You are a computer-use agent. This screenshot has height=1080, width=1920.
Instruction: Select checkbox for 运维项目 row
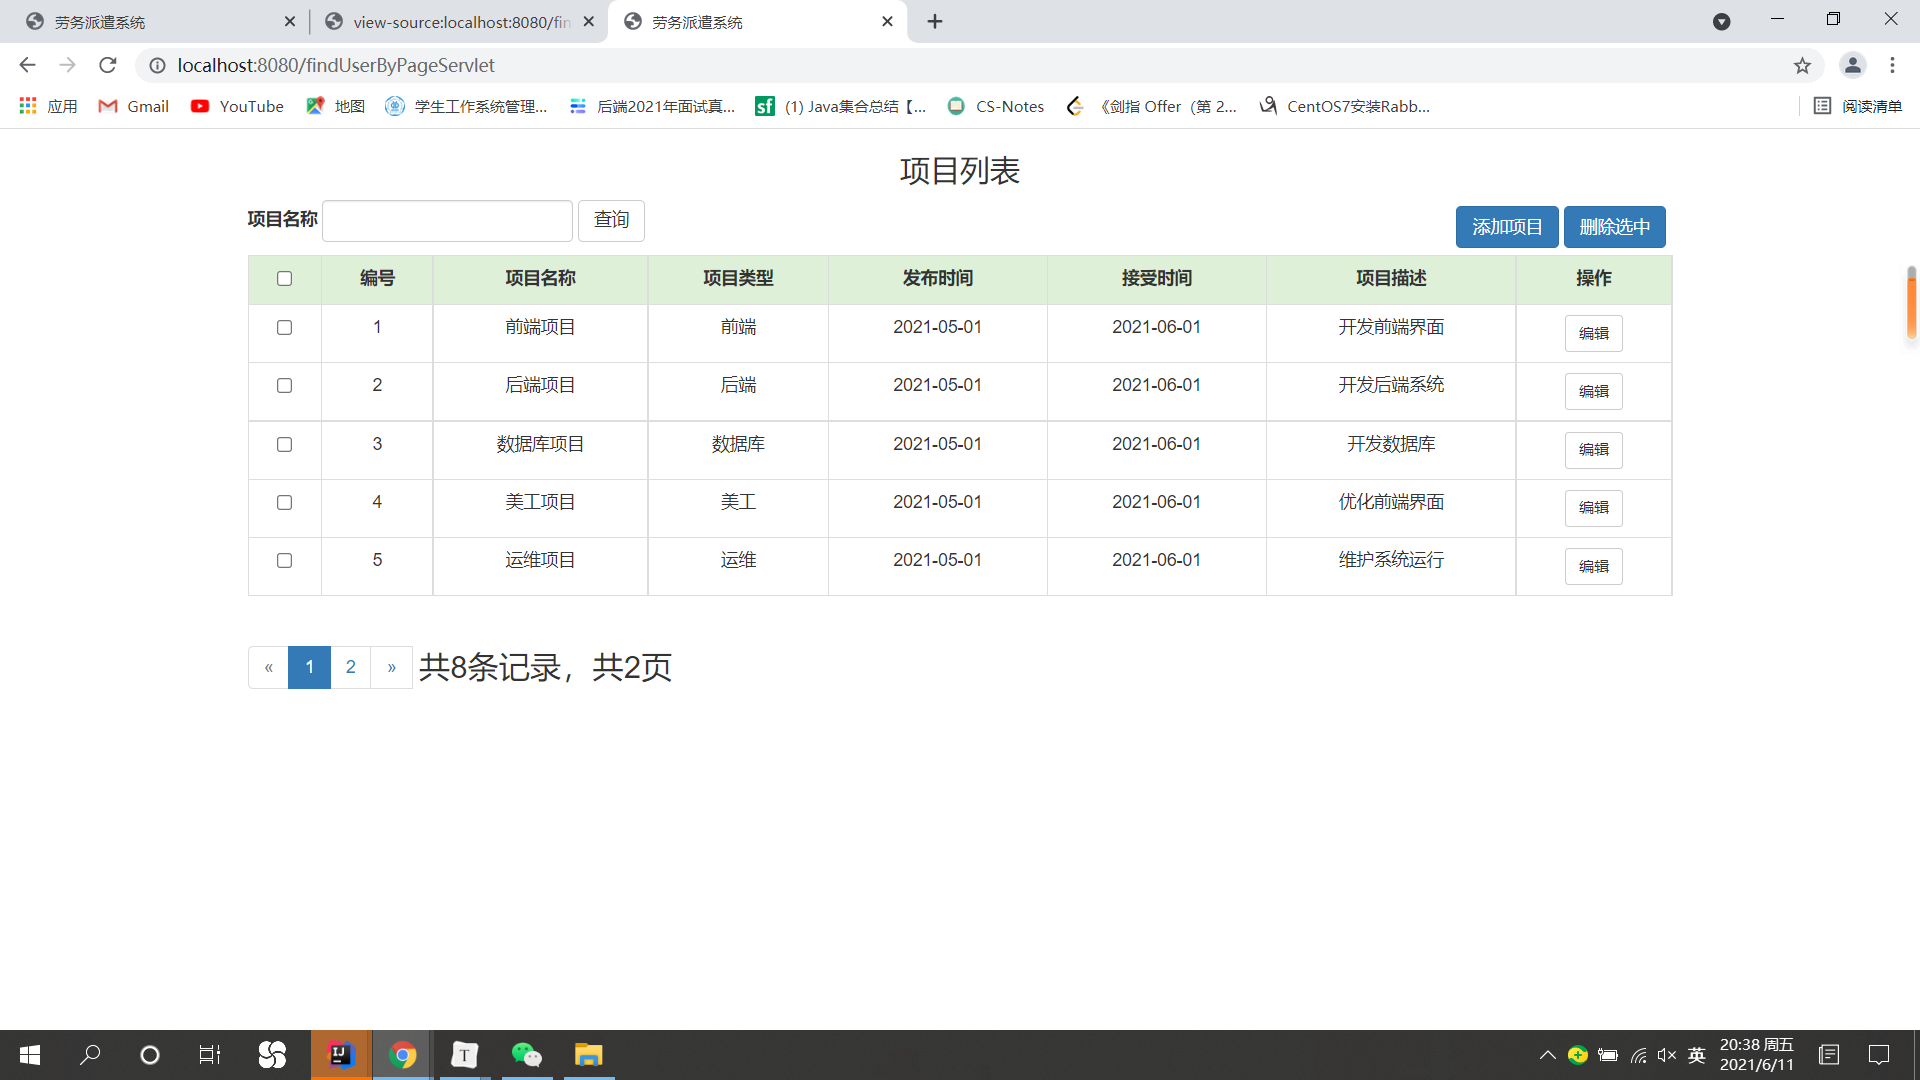pos(284,561)
